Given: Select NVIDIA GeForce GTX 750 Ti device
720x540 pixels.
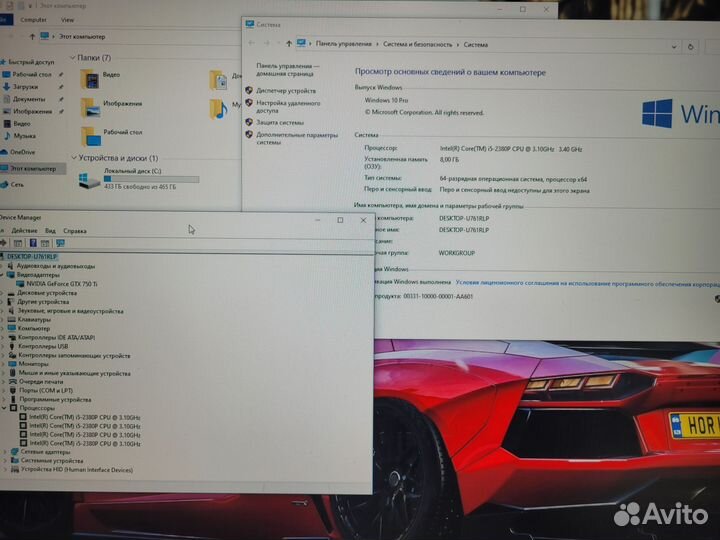Looking at the screenshot, I should [57, 284].
